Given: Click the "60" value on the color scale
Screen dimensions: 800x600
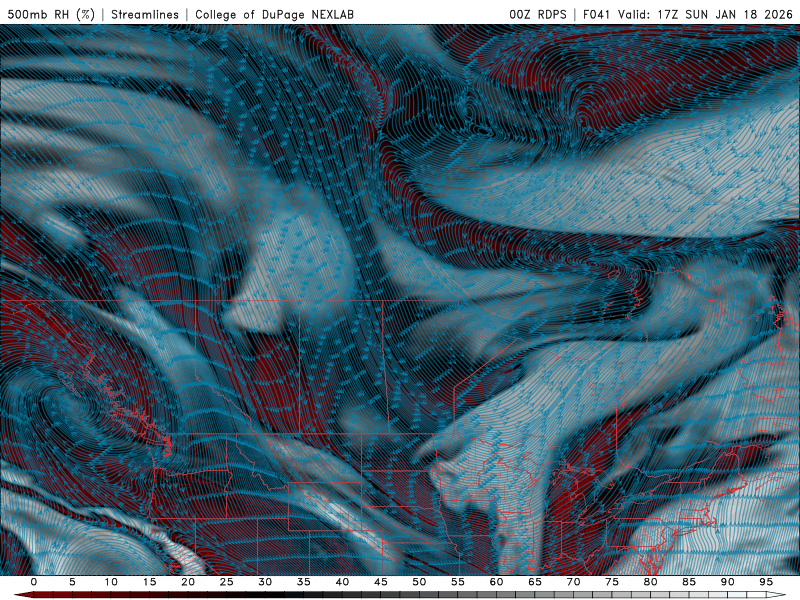Looking at the screenshot, I should tap(496, 582).
